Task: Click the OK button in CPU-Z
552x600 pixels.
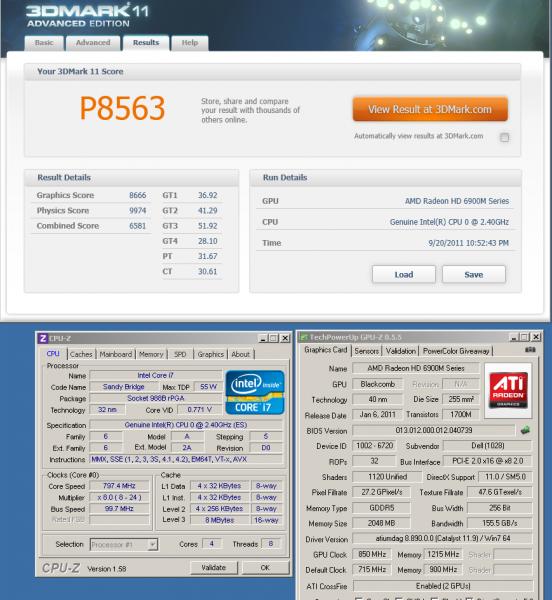Action: click(x=265, y=568)
